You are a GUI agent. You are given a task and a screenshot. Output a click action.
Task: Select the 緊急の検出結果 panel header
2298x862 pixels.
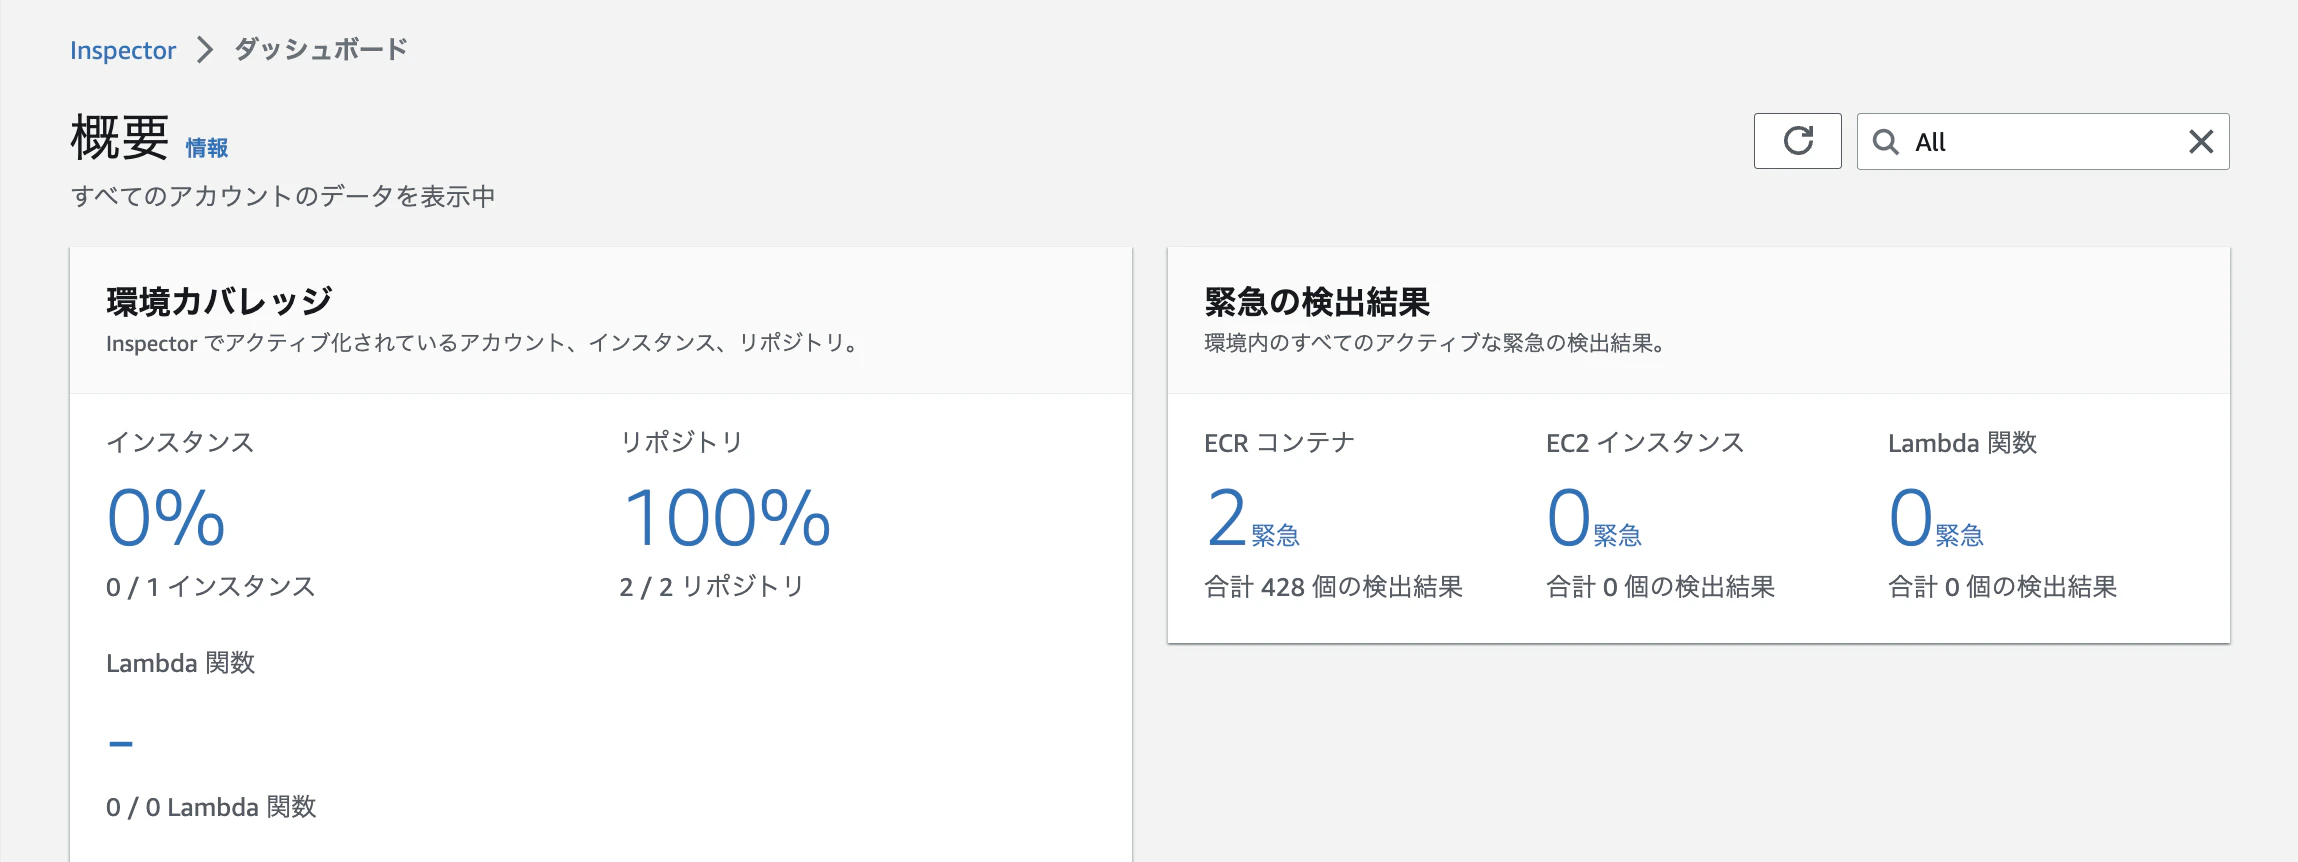click(1315, 301)
